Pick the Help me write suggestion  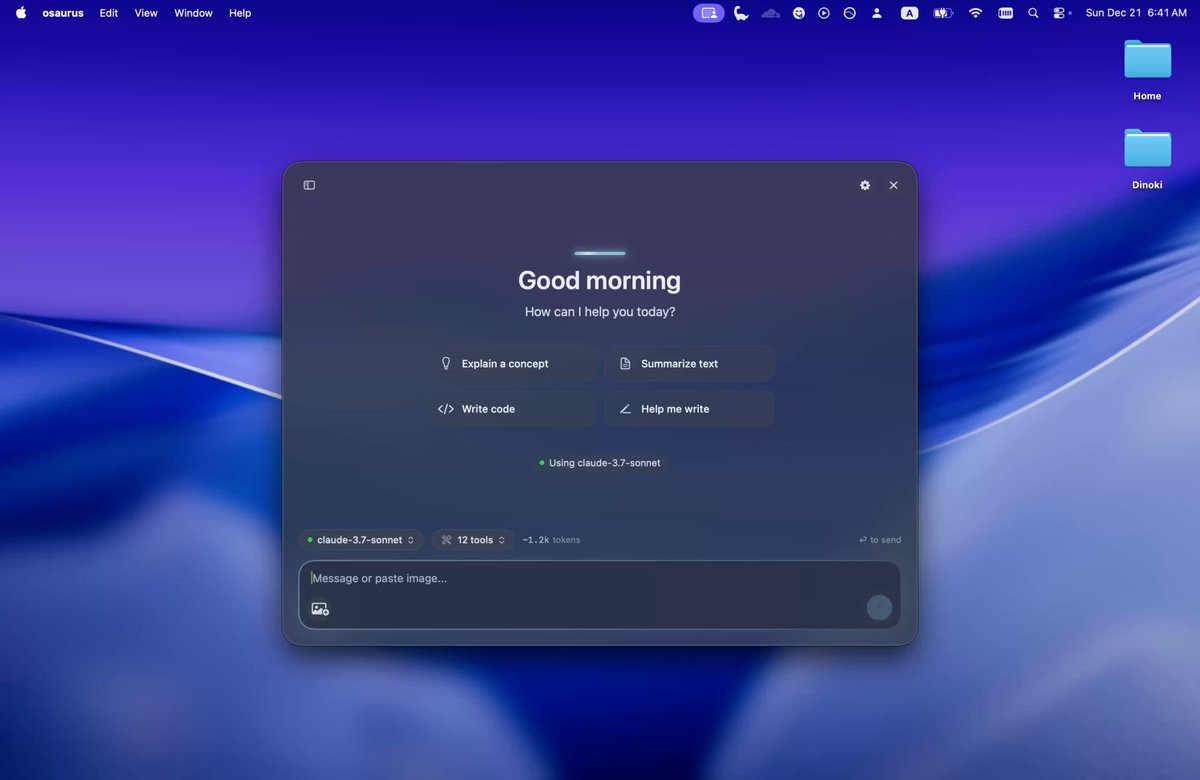690,409
